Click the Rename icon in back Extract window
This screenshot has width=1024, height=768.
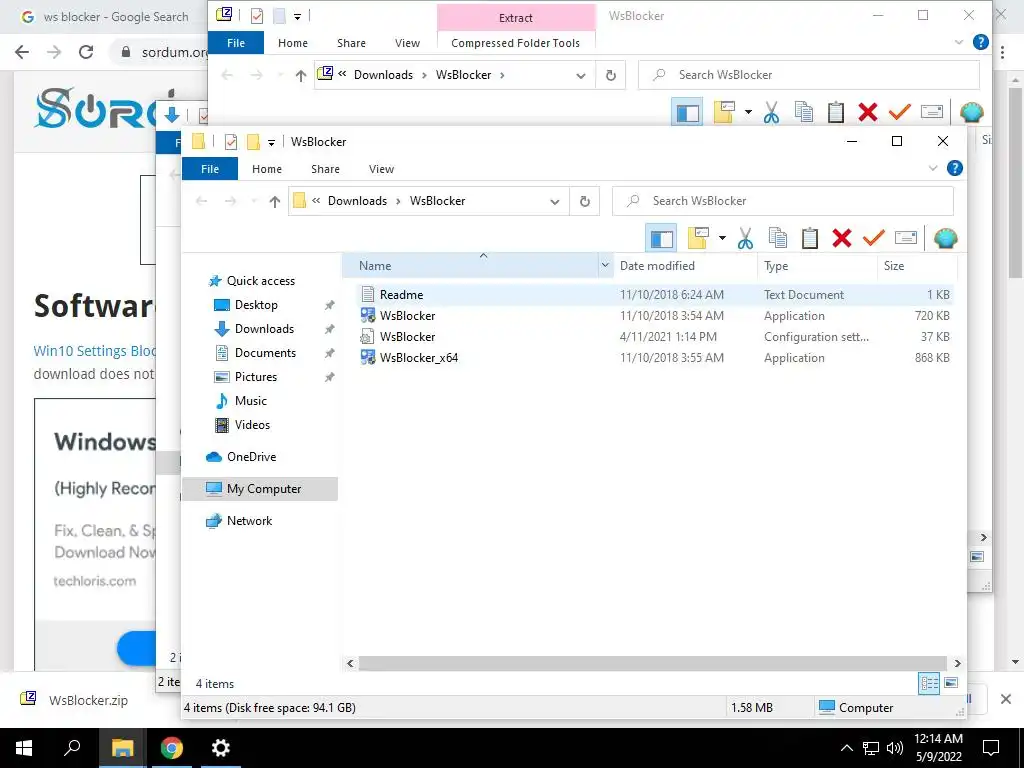[932, 112]
